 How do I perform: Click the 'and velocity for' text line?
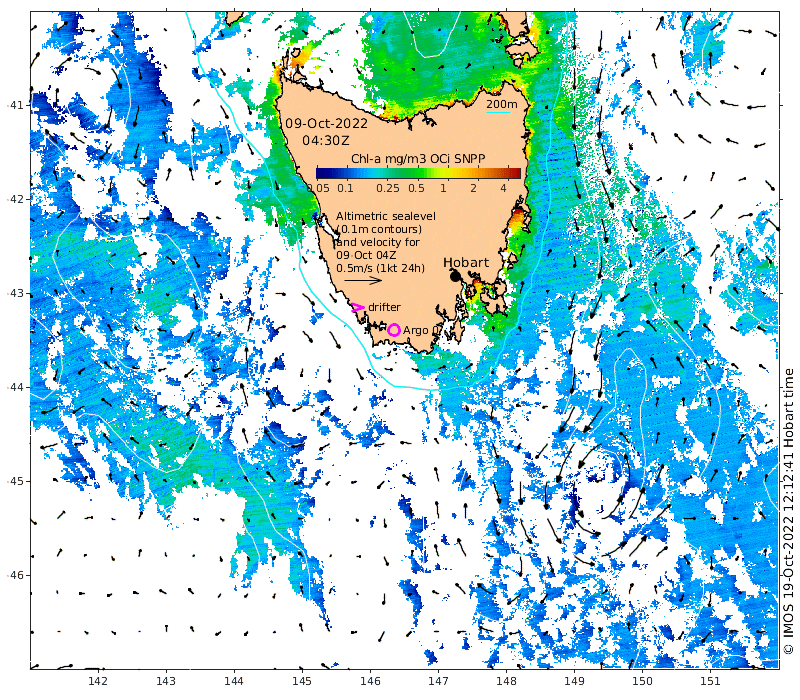[378, 242]
